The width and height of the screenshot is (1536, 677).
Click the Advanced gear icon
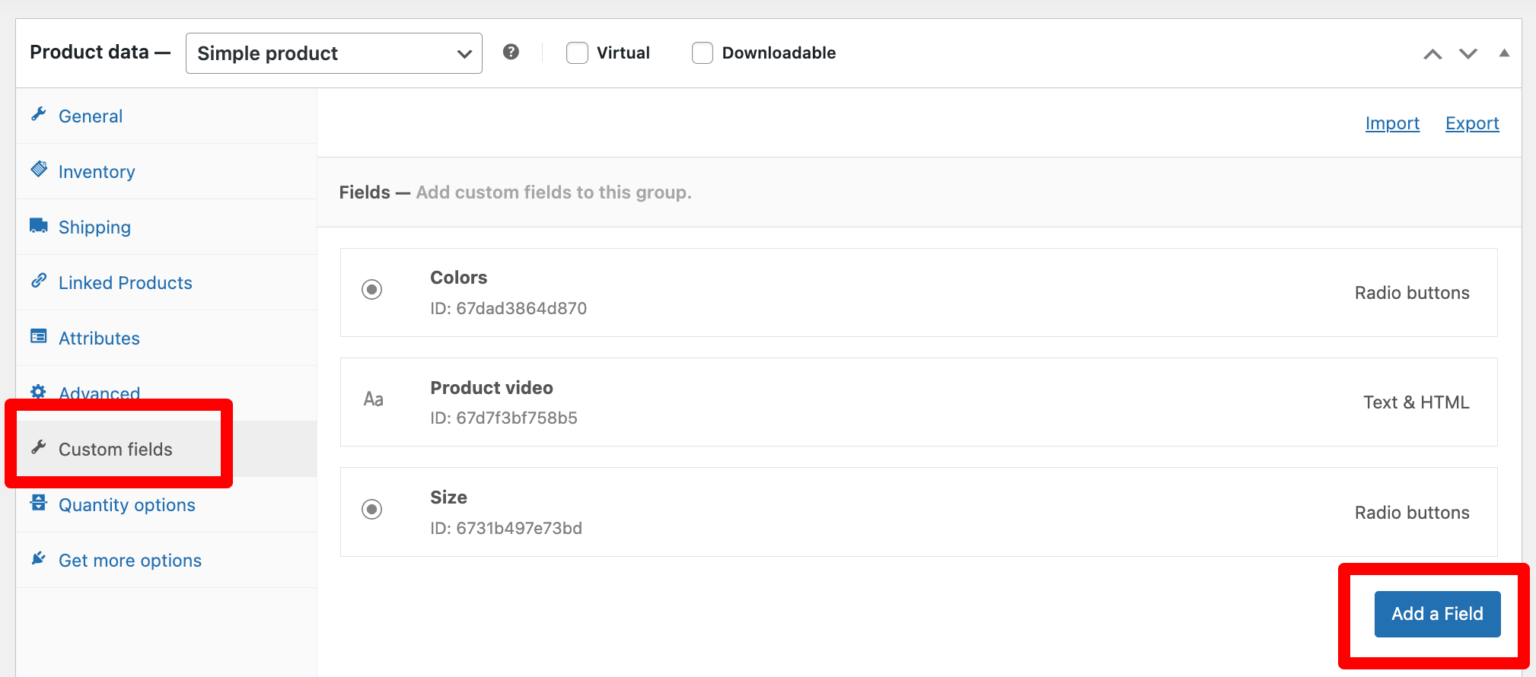coord(38,393)
